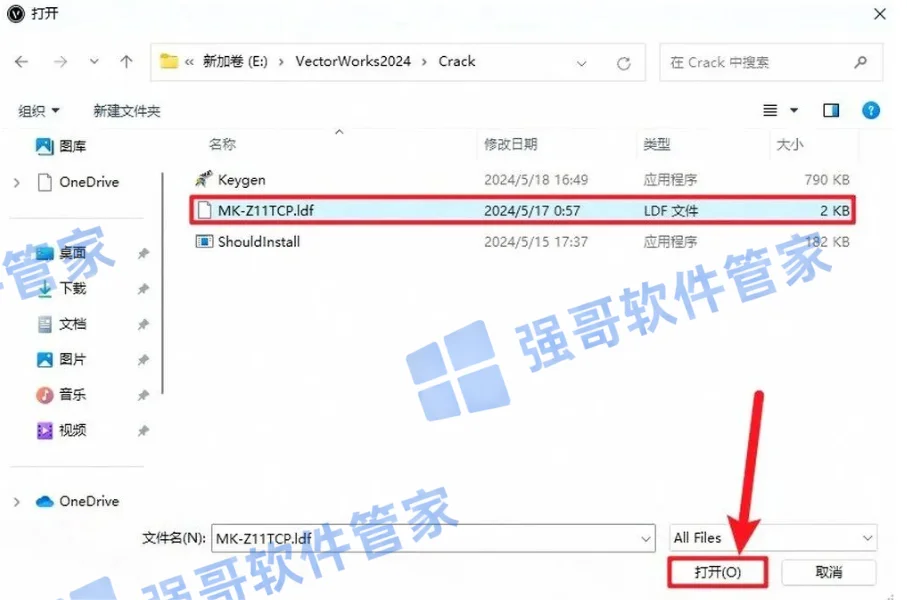The image size is (907, 600).
Task: Open the All Files type dropdown
Action: point(773,538)
